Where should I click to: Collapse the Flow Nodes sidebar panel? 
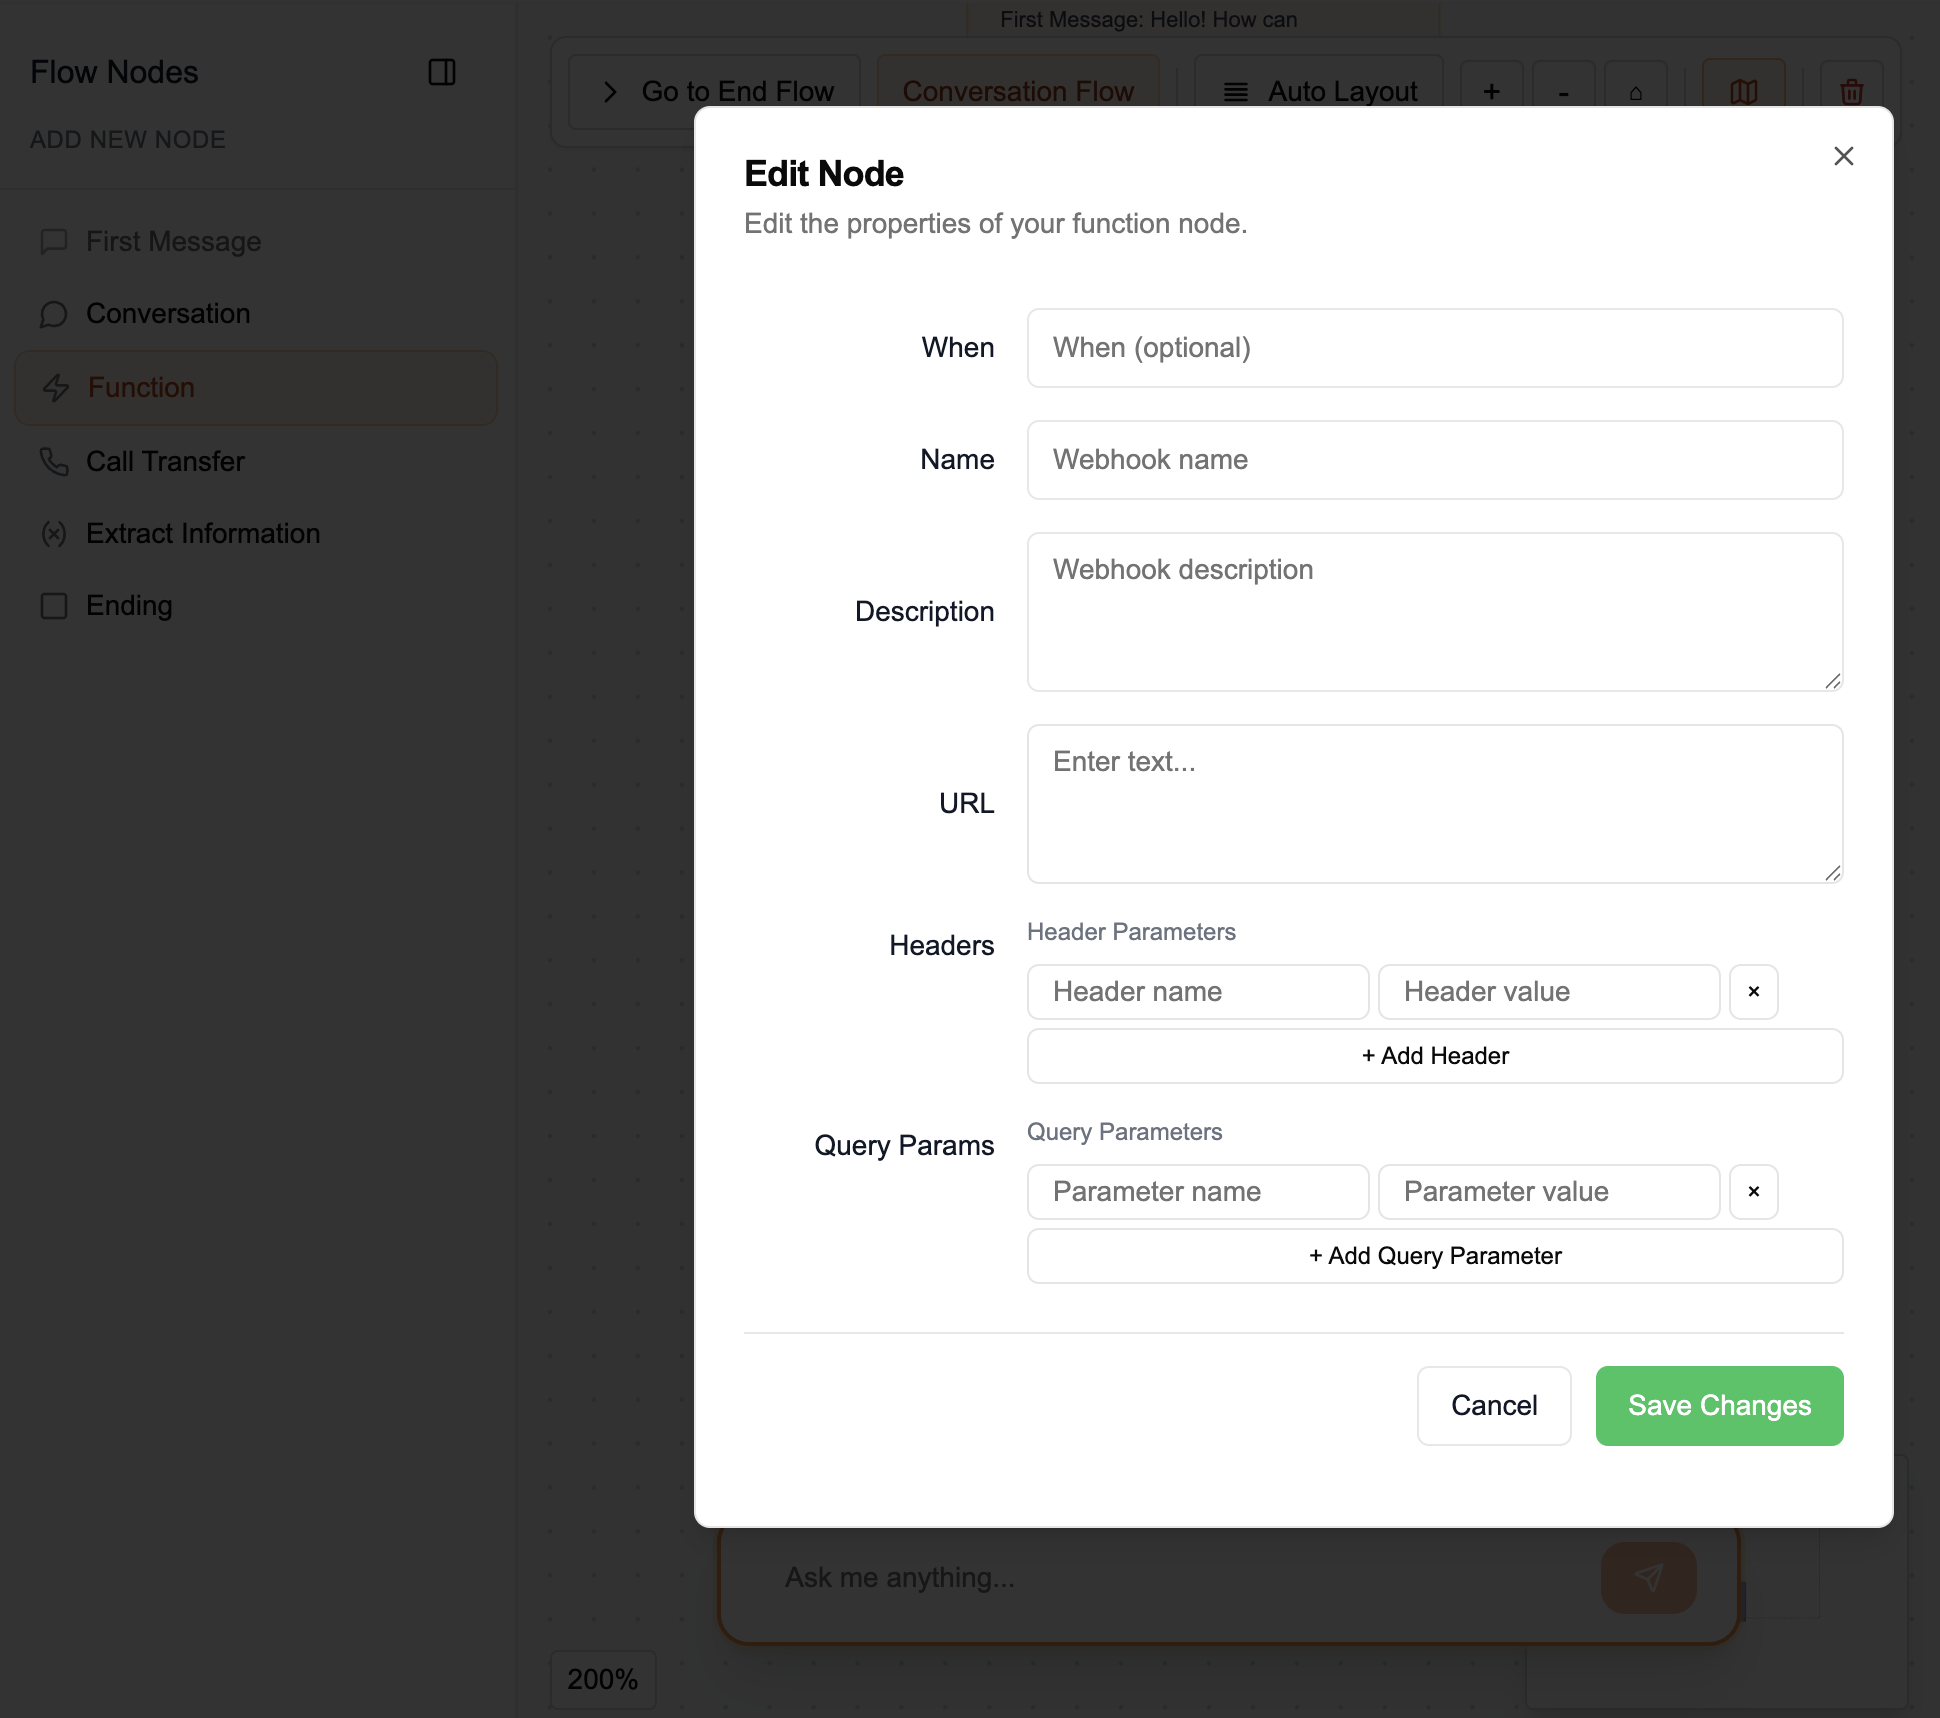click(x=442, y=72)
